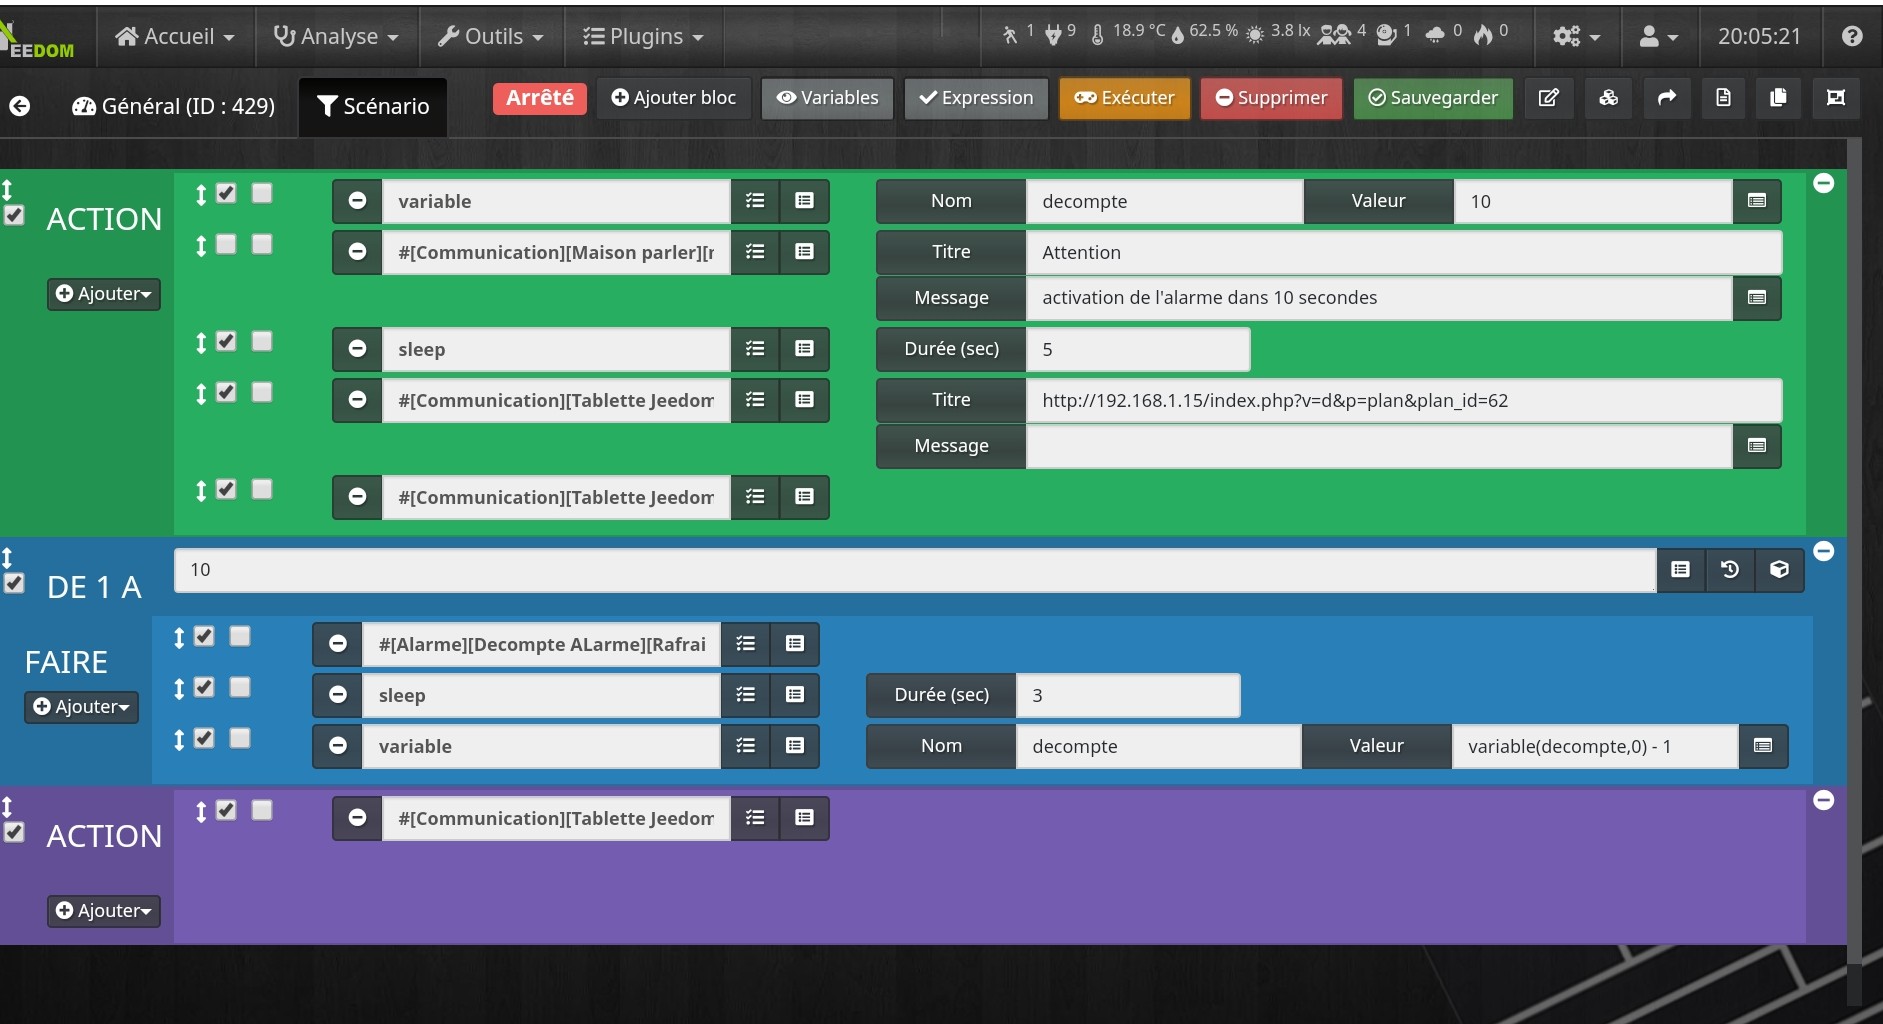The image size is (1883, 1024).
Task: Remove the variable action in first ACTION block
Action: (357, 201)
